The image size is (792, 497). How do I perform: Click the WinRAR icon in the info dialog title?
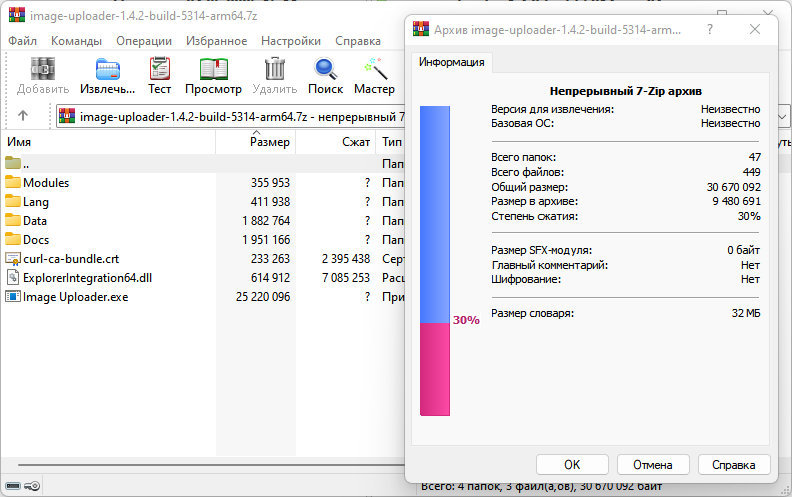[421, 29]
